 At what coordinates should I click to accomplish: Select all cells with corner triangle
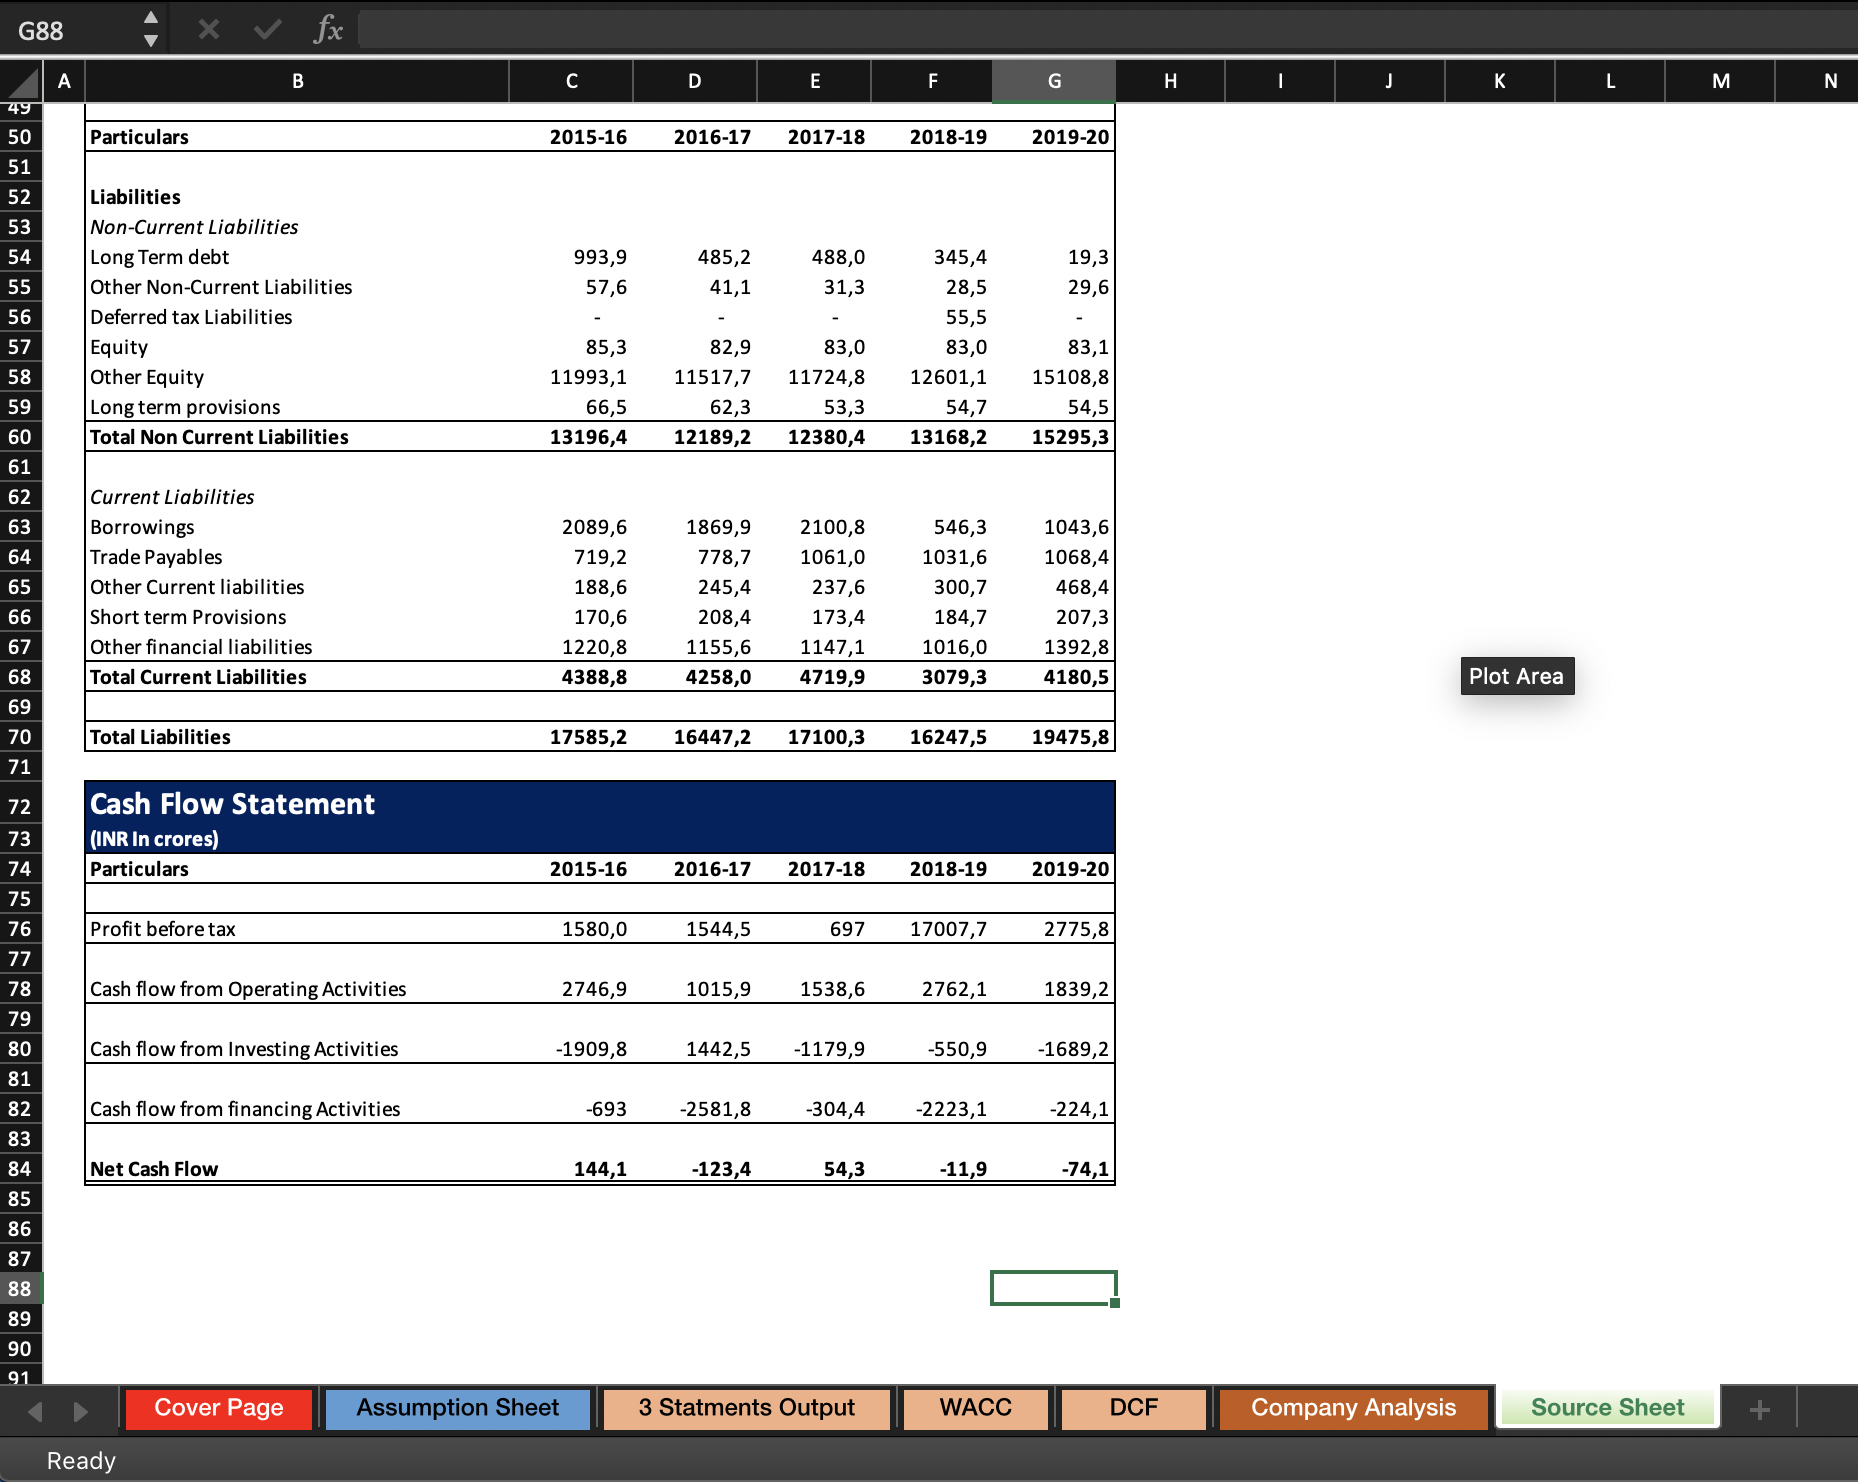pyautogui.click(x=21, y=81)
